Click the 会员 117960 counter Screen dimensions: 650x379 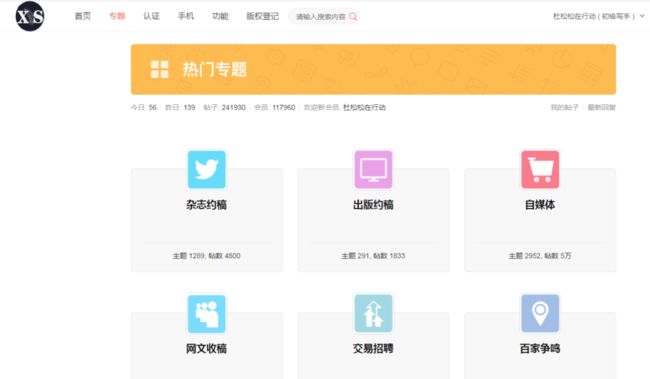coord(275,107)
